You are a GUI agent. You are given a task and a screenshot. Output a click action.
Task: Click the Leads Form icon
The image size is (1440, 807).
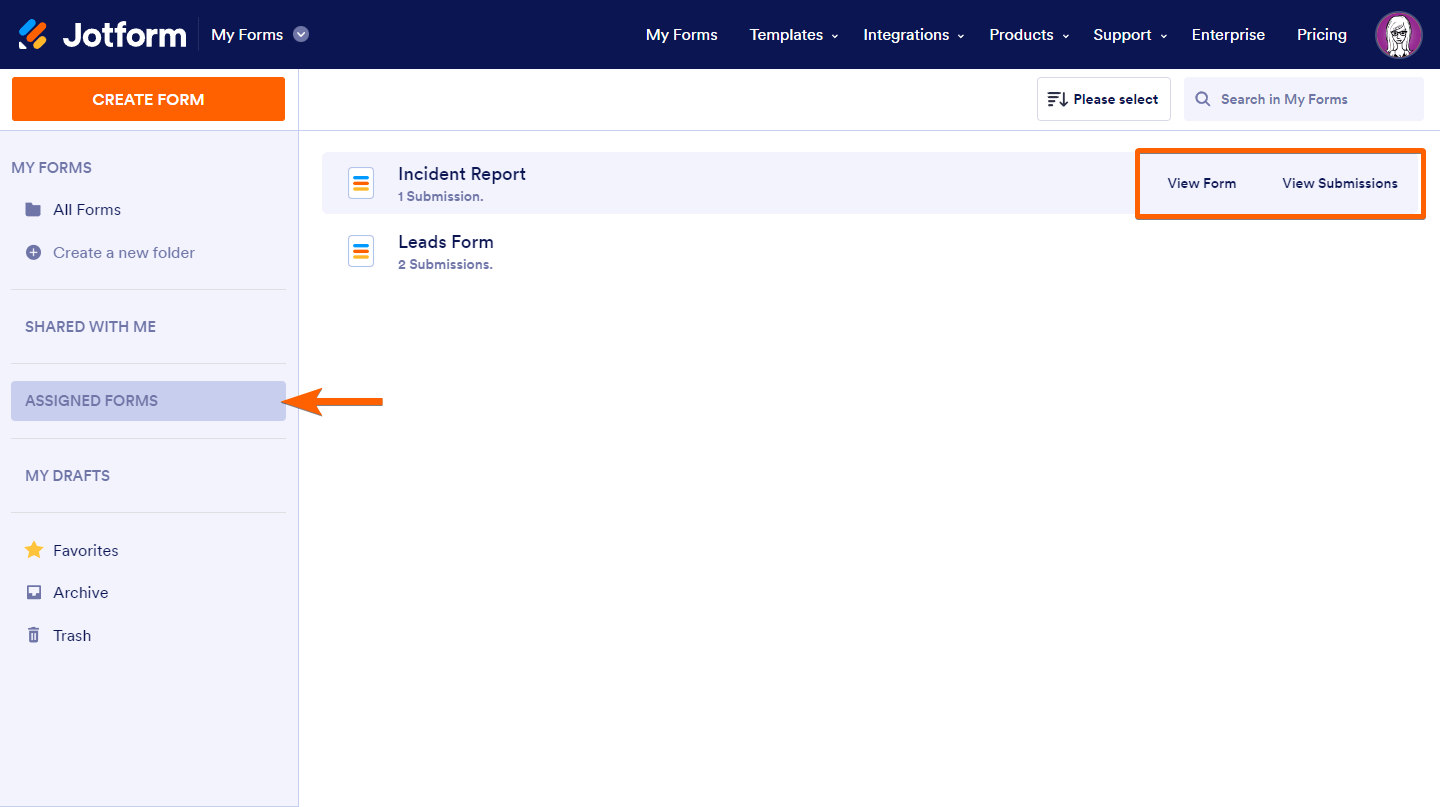pyautogui.click(x=361, y=251)
